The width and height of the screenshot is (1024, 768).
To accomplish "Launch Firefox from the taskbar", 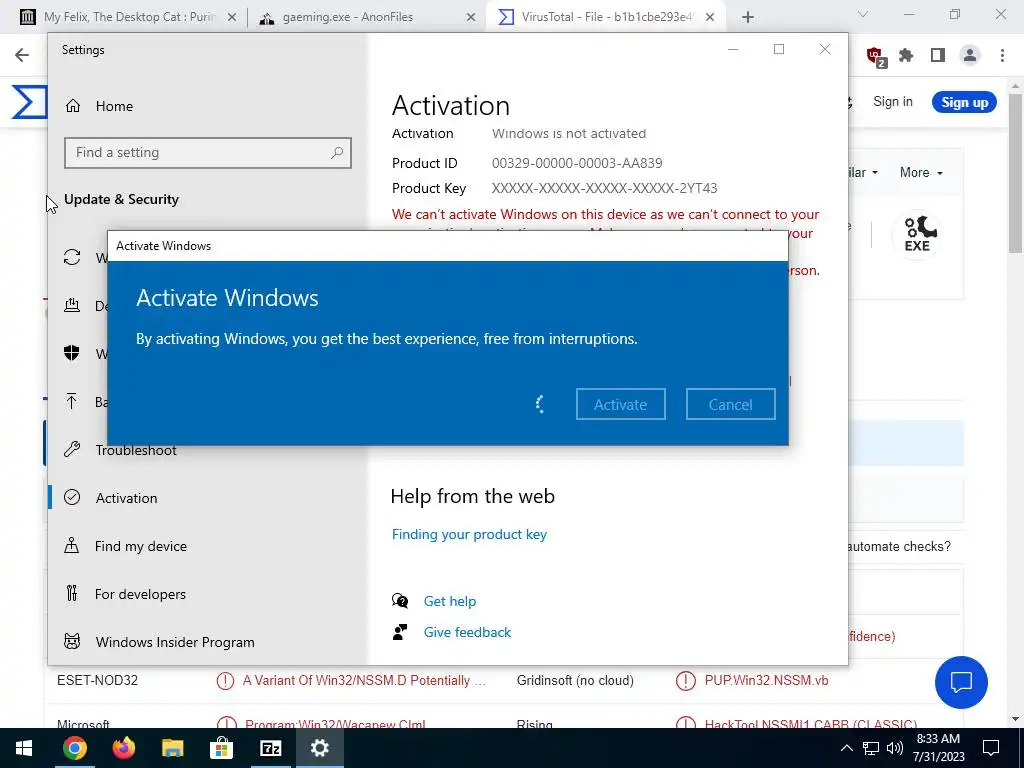I will [123, 748].
